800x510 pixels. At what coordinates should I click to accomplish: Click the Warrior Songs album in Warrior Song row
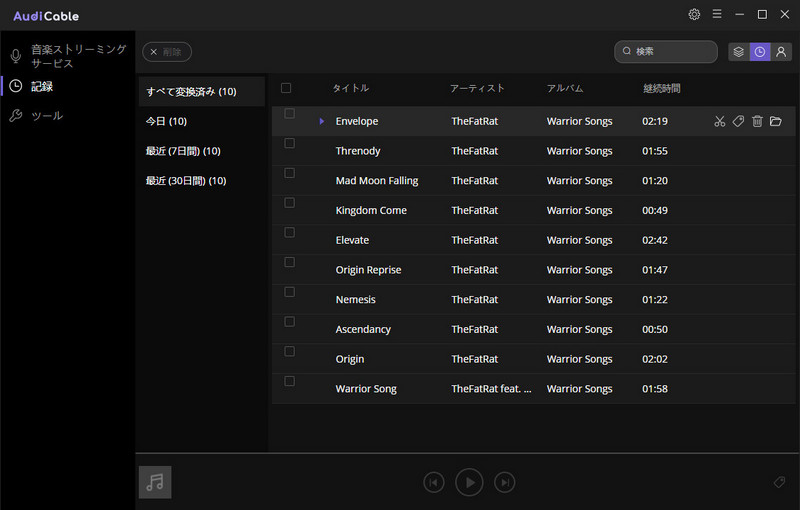[x=579, y=389]
